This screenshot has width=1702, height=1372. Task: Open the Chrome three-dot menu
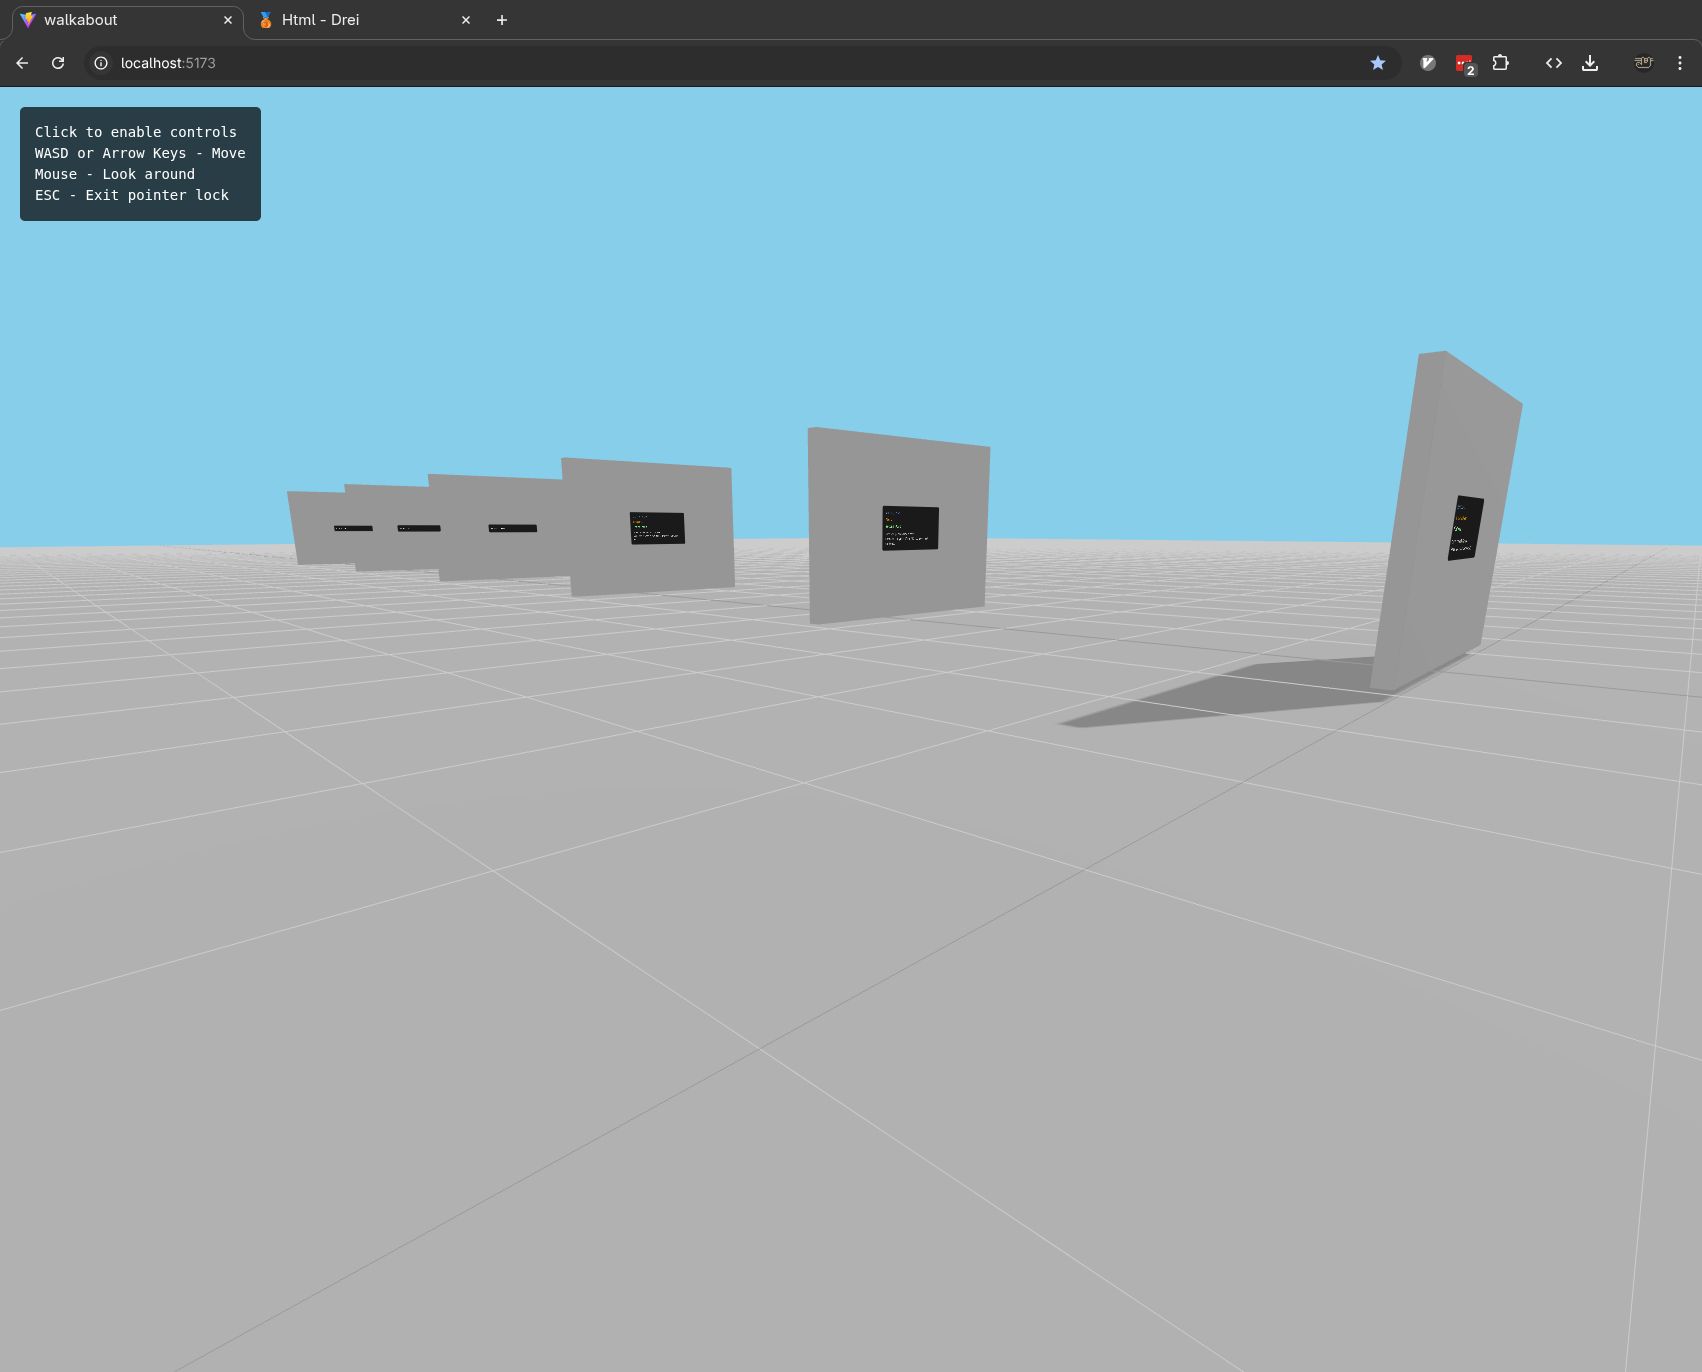(1680, 63)
